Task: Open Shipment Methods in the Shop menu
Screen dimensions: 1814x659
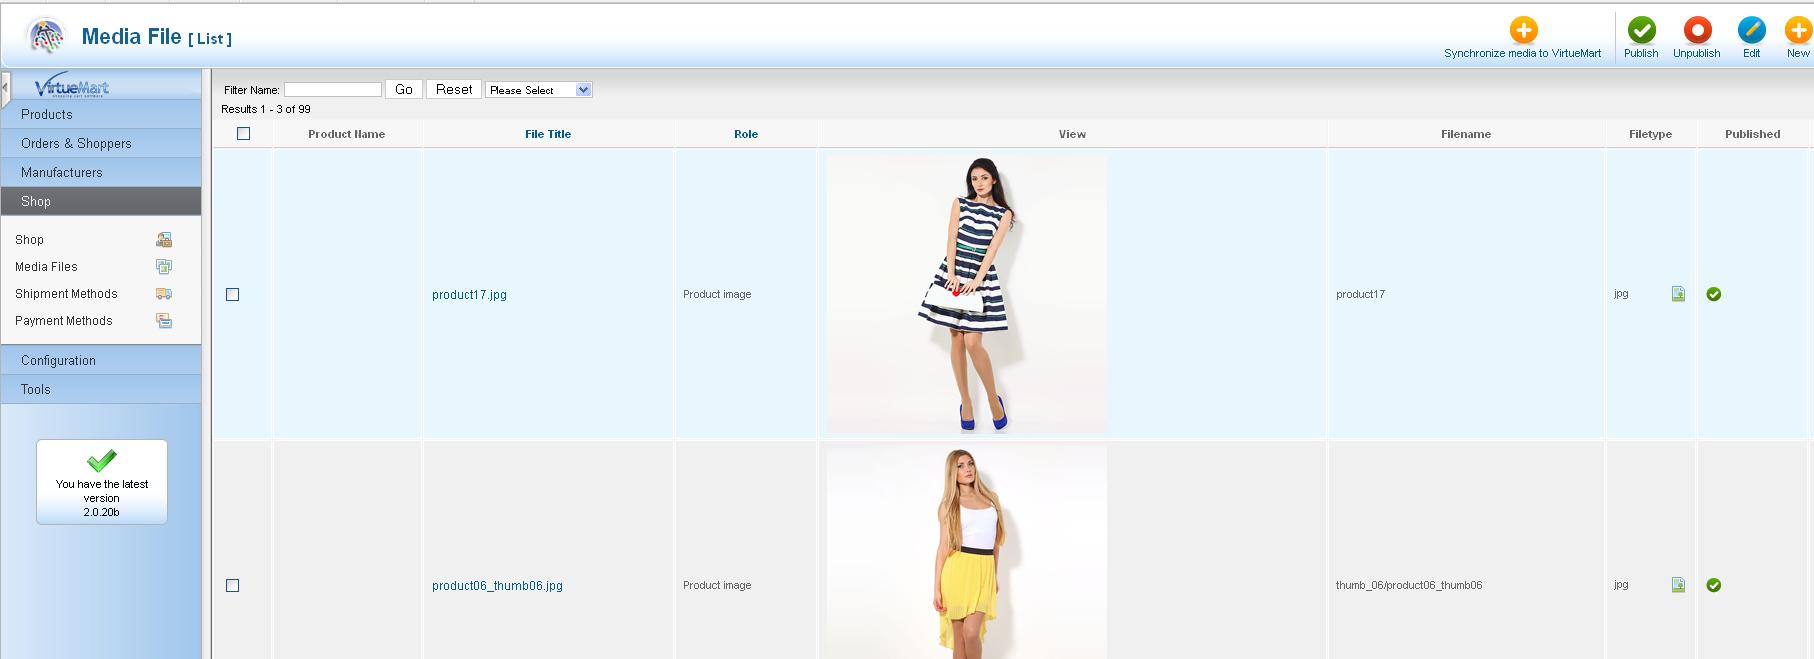Action: 66,294
